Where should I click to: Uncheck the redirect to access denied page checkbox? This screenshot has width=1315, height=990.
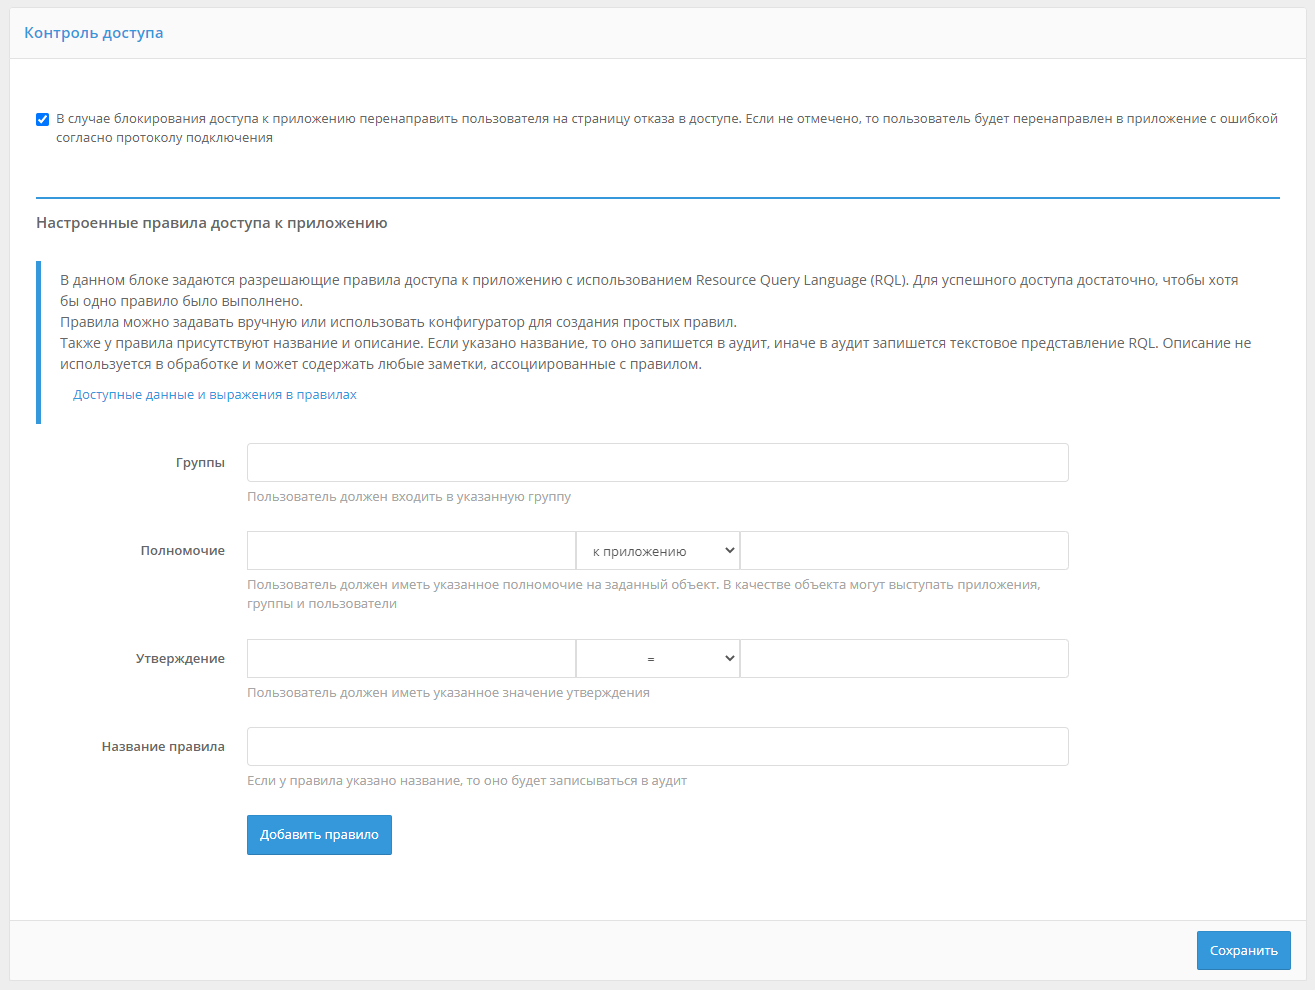click(x=43, y=120)
